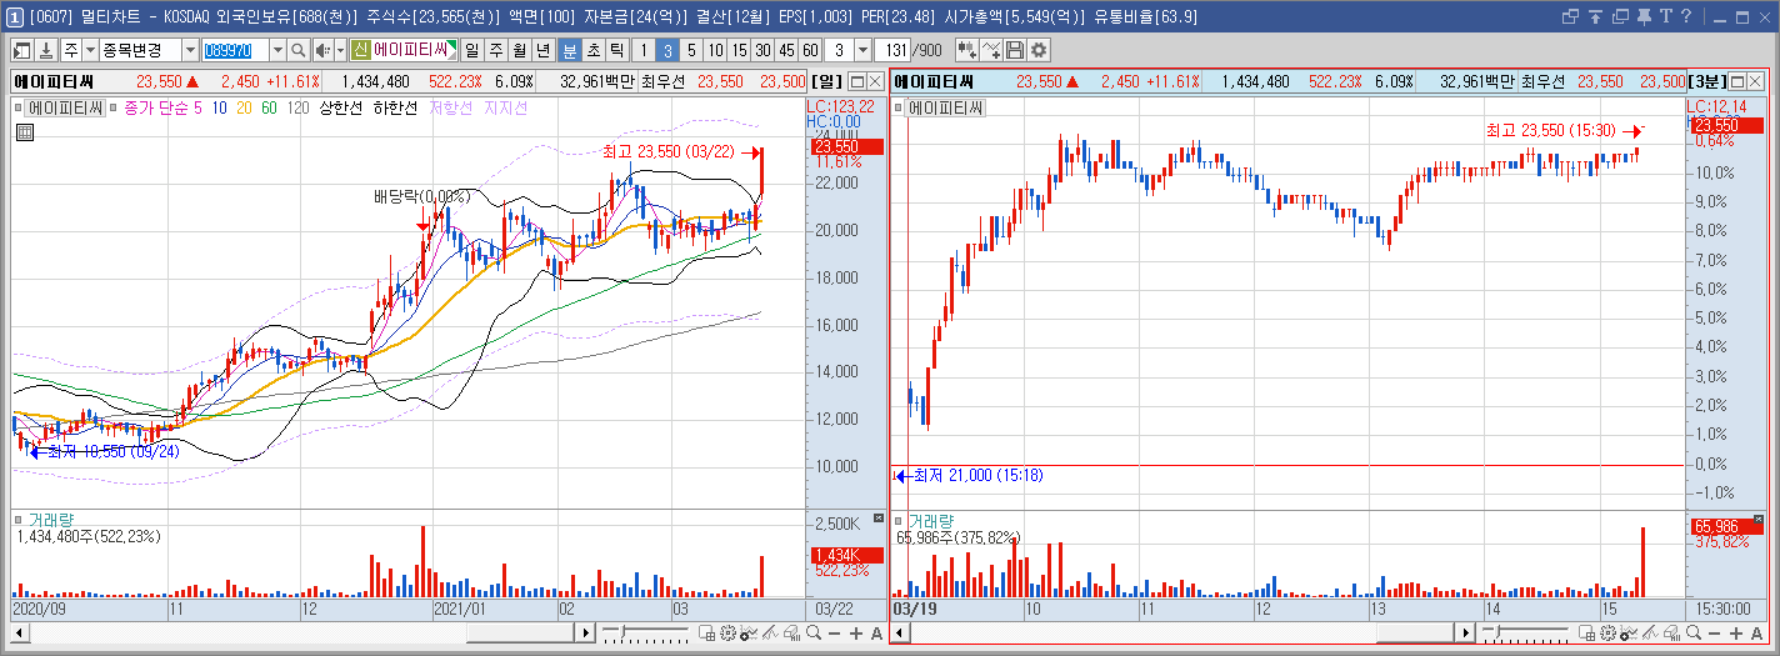Open the interval value 3 dropdown arrow

[863, 50]
